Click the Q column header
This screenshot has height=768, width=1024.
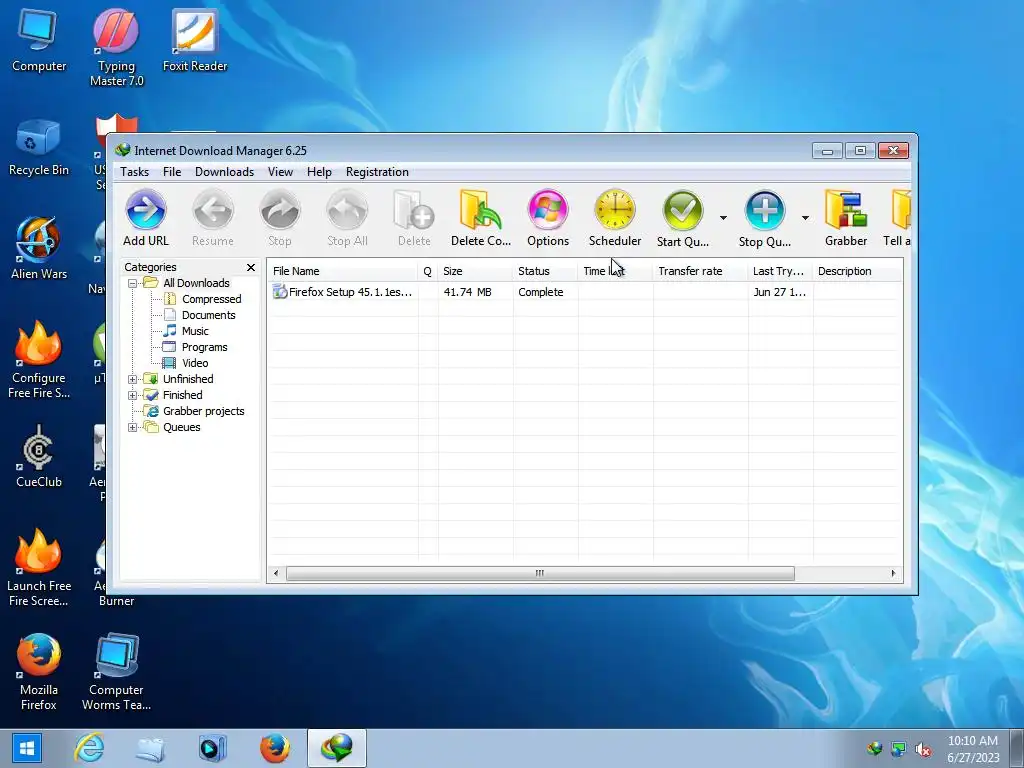click(428, 271)
